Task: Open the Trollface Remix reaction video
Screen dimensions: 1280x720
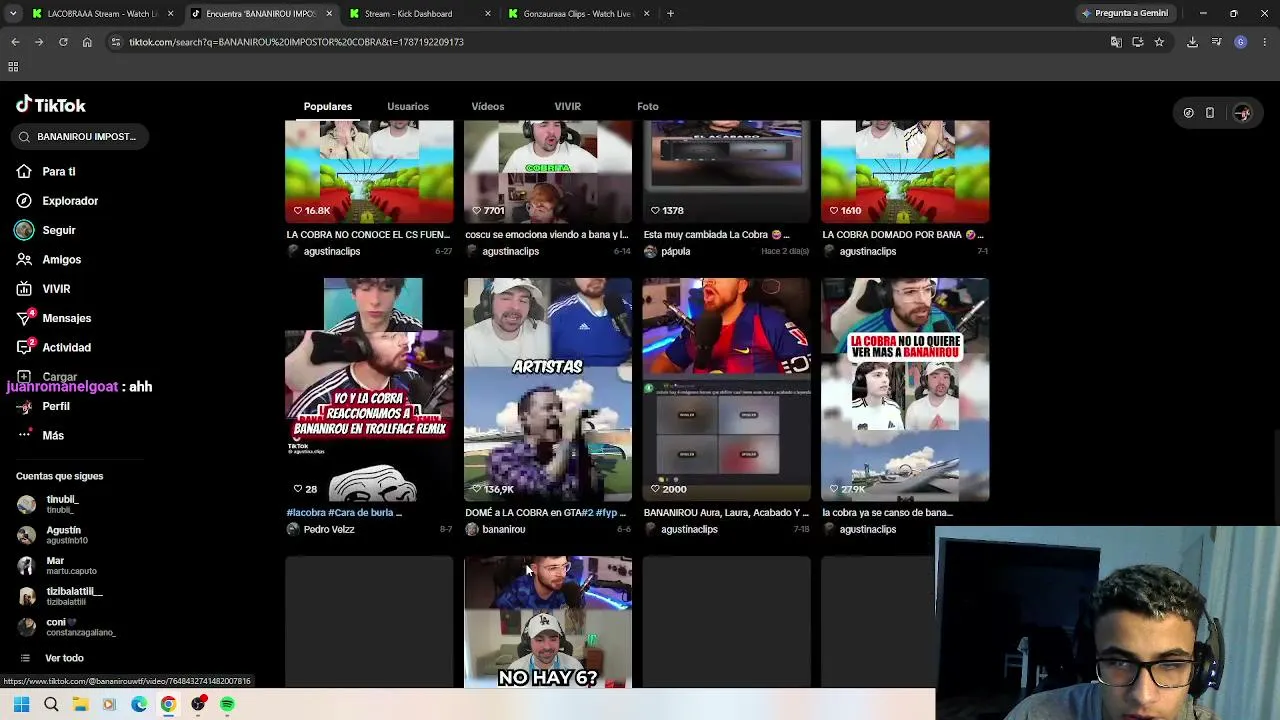Action: 369,390
